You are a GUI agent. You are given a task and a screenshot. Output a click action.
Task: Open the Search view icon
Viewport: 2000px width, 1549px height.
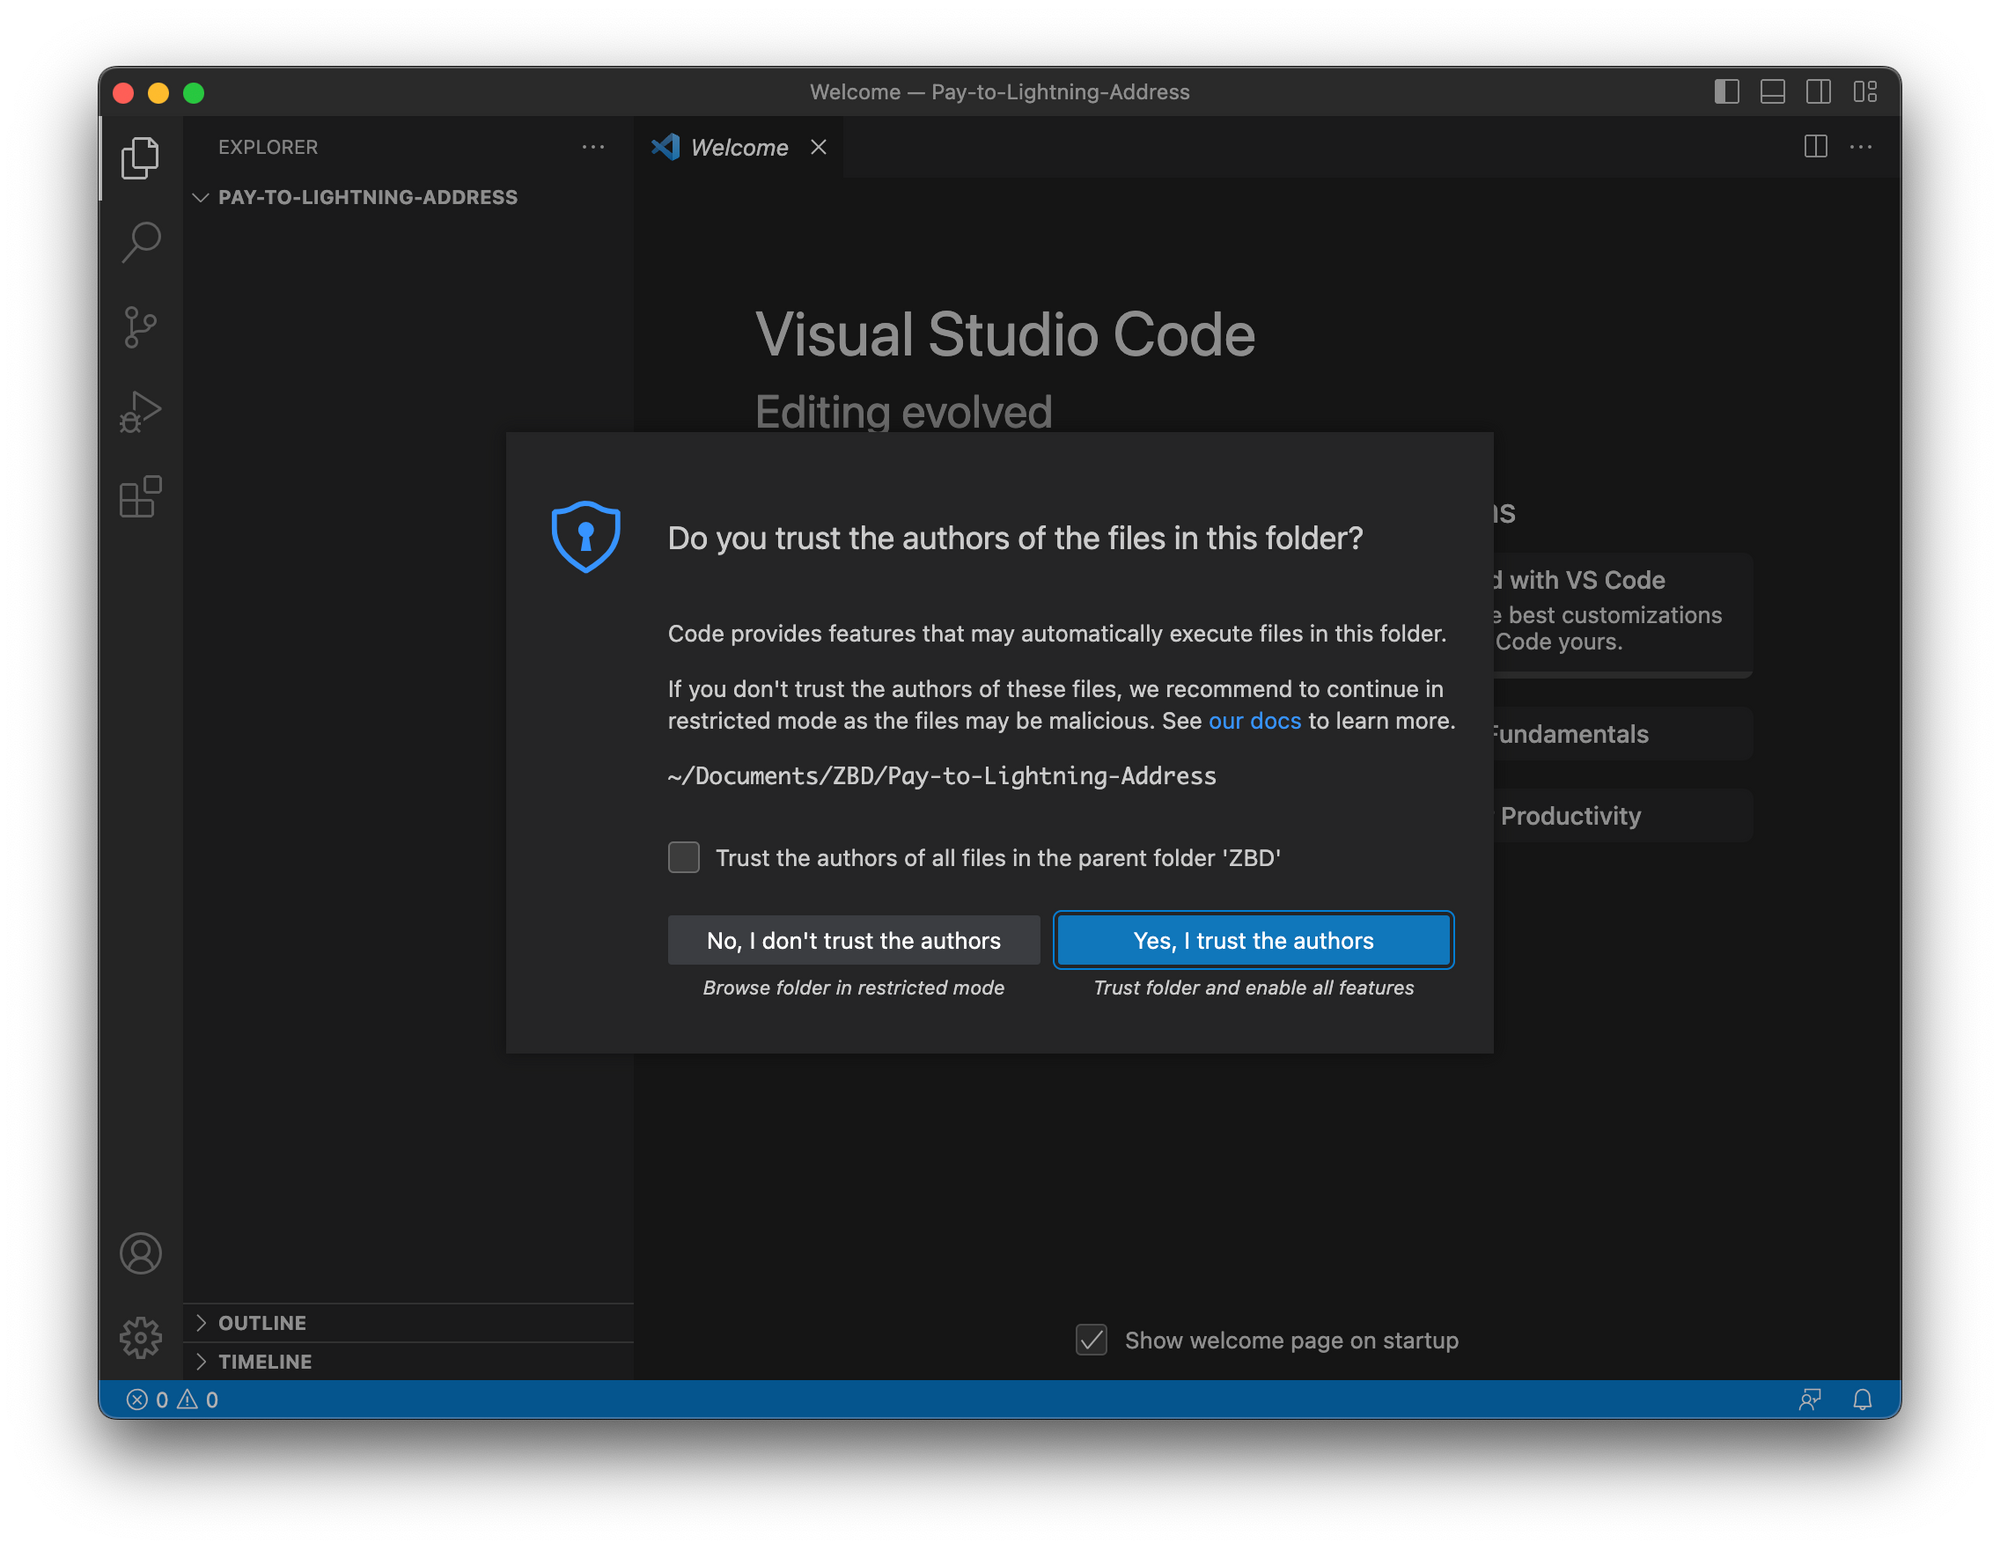point(140,242)
